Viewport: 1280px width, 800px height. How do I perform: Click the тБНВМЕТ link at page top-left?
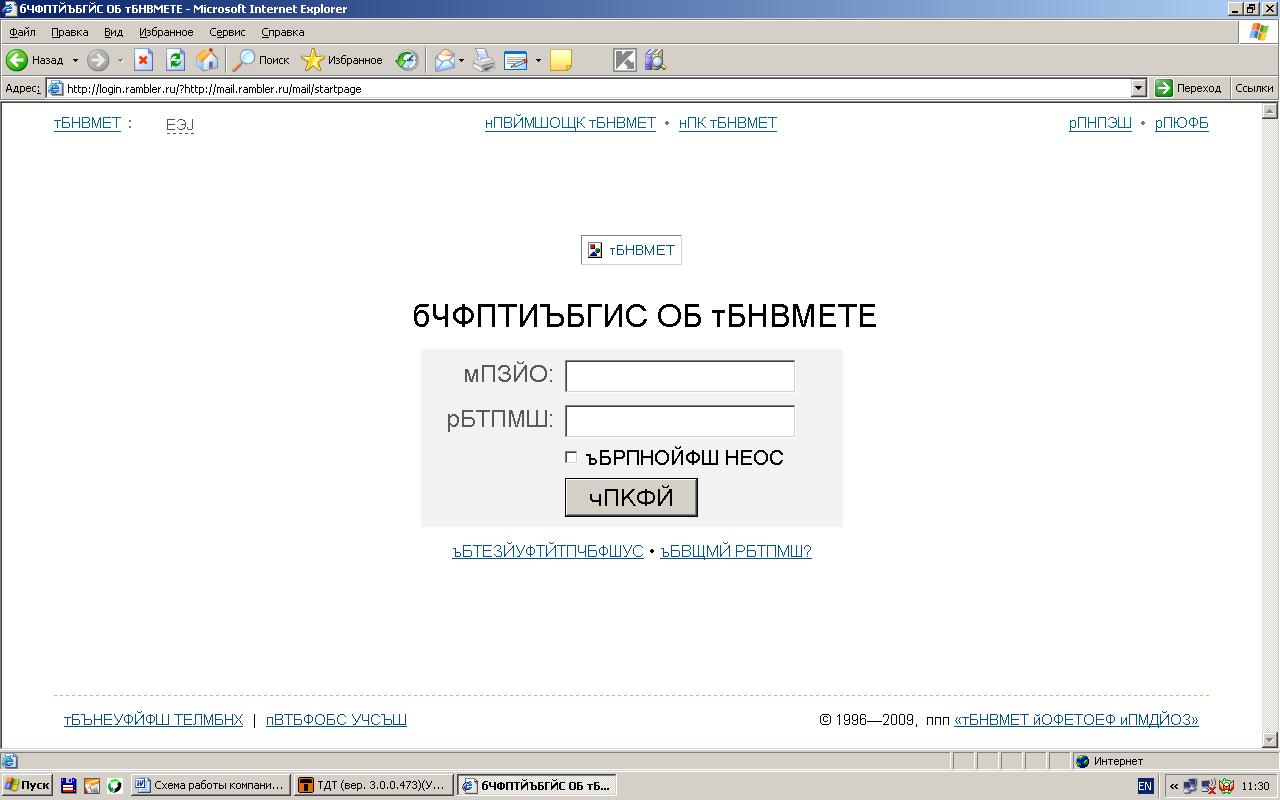point(87,123)
